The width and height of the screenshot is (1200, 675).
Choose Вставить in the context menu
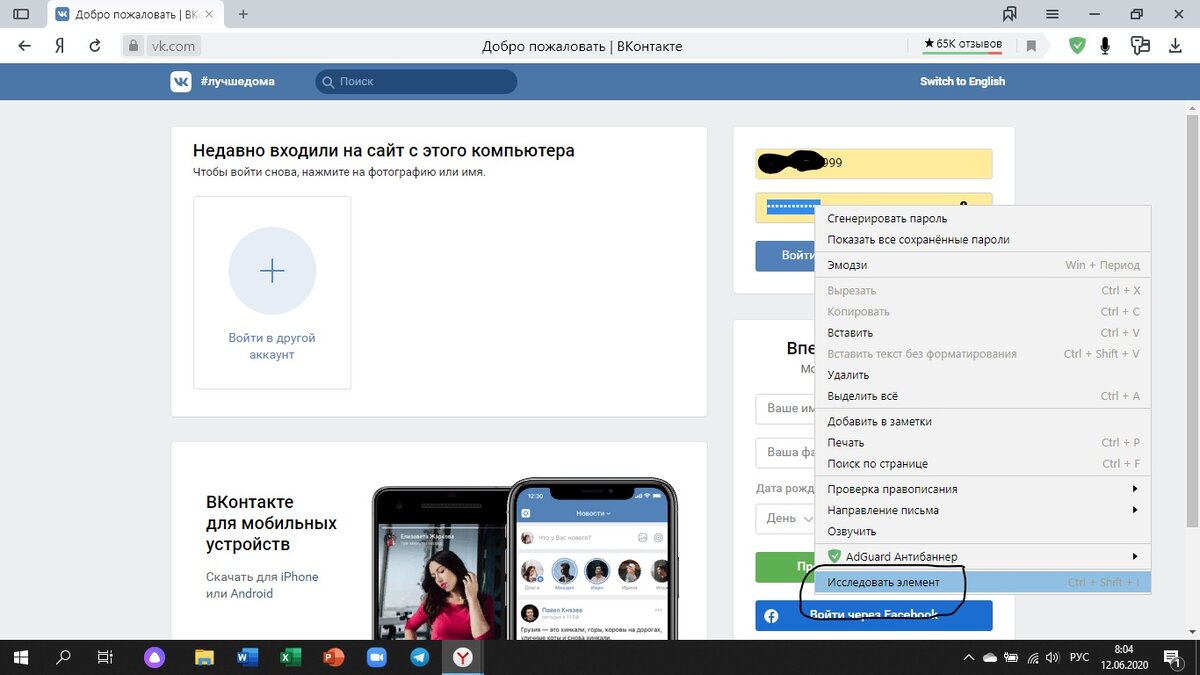click(983, 332)
